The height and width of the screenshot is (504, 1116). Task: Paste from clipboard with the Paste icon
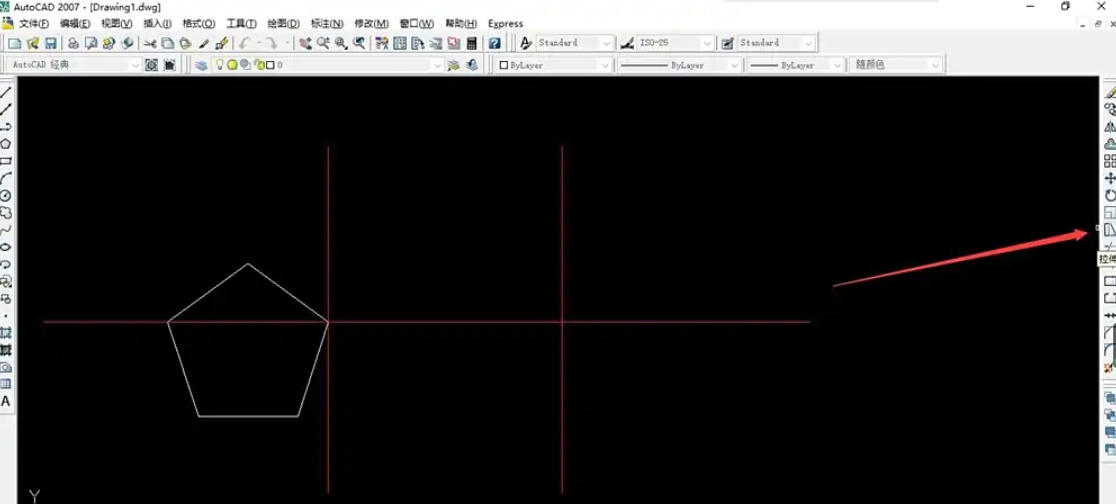(x=185, y=43)
